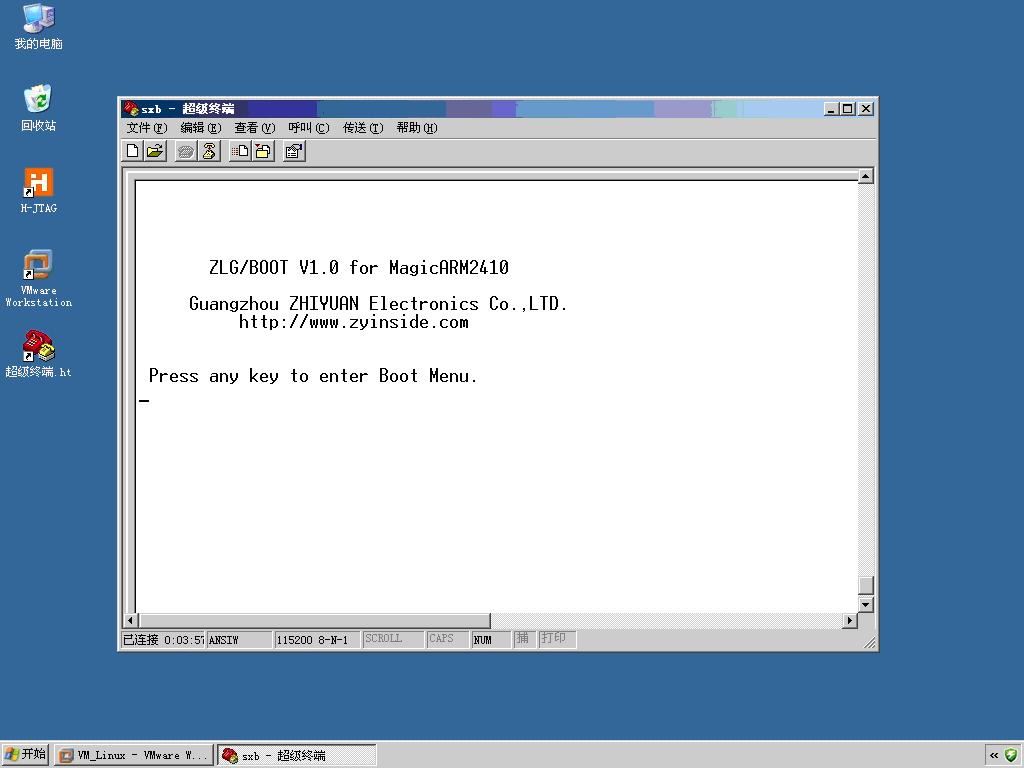1024x768 pixels.
Task: Click horizontal scrollbar right arrow
Action: point(850,620)
